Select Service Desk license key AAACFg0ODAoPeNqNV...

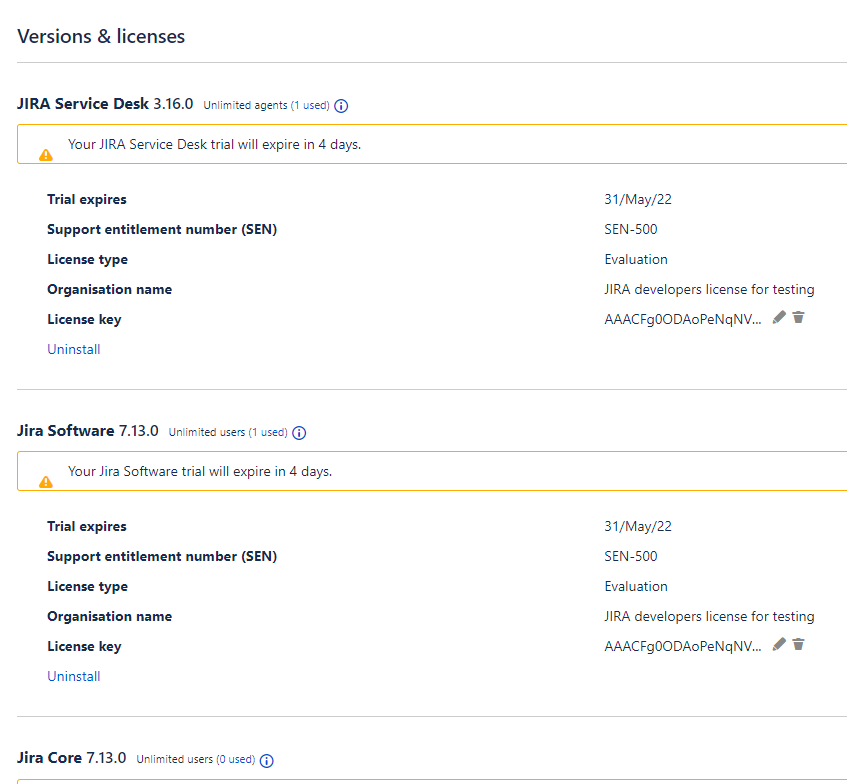tap(683, 319)
